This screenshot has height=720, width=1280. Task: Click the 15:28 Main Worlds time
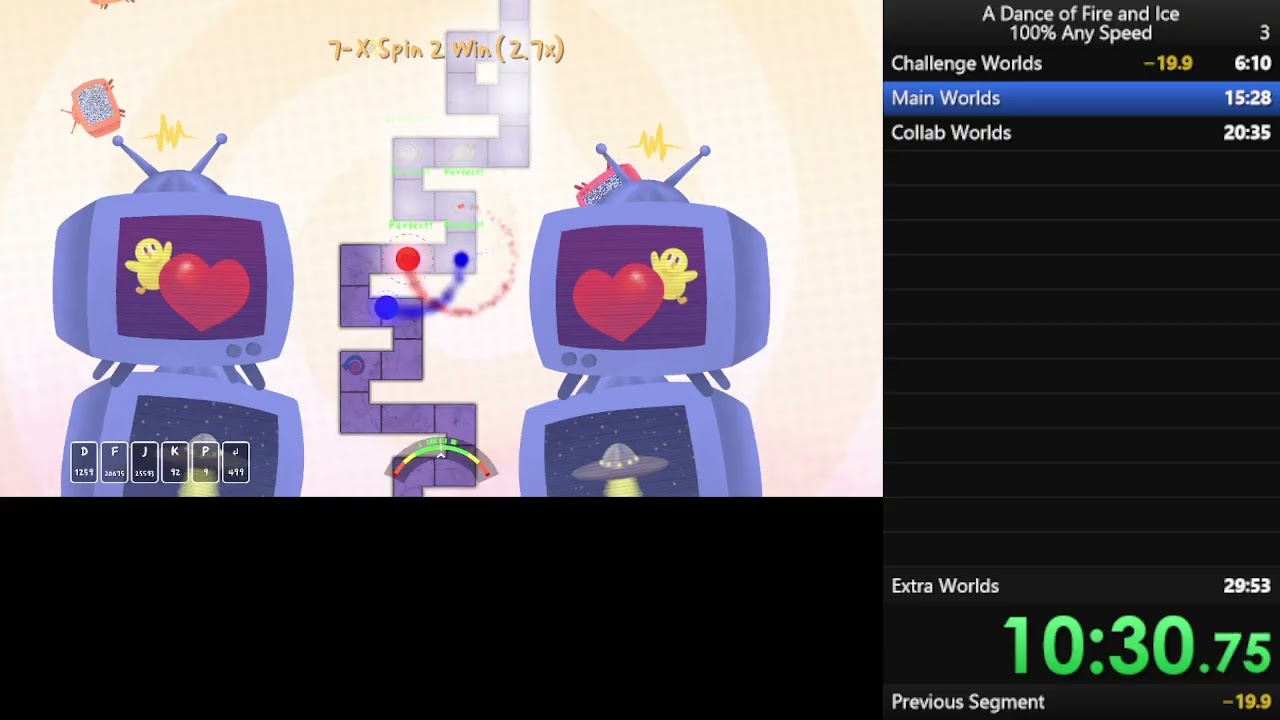click(x=1247, y=98)
